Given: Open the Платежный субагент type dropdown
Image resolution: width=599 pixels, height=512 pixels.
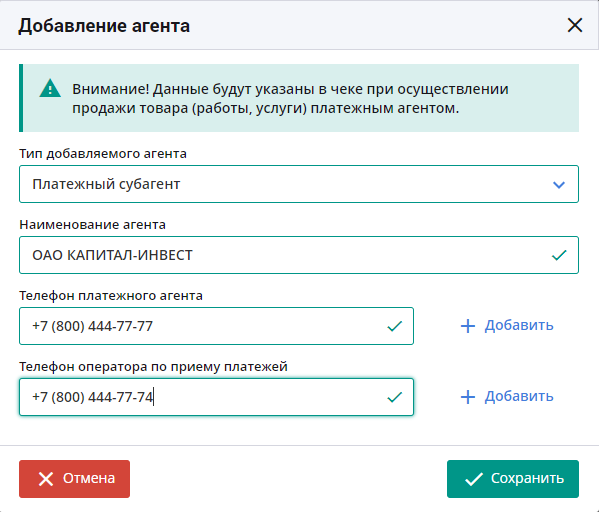Looking at the screenshot, I should click(299, 184).
